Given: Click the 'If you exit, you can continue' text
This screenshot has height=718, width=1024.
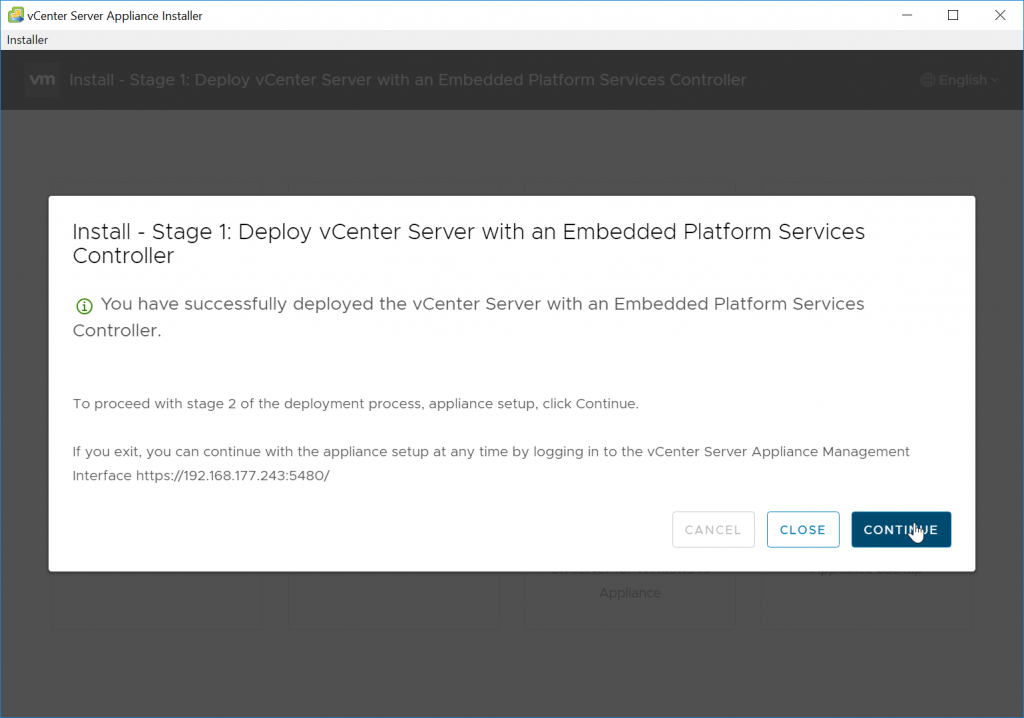Looking at the screenshot, I should tap(490, 463).
